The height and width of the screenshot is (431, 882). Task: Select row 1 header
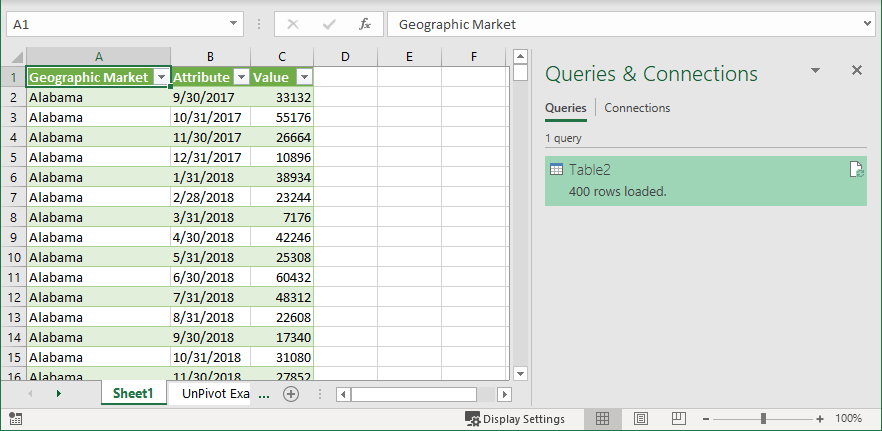tap(14, 77)
